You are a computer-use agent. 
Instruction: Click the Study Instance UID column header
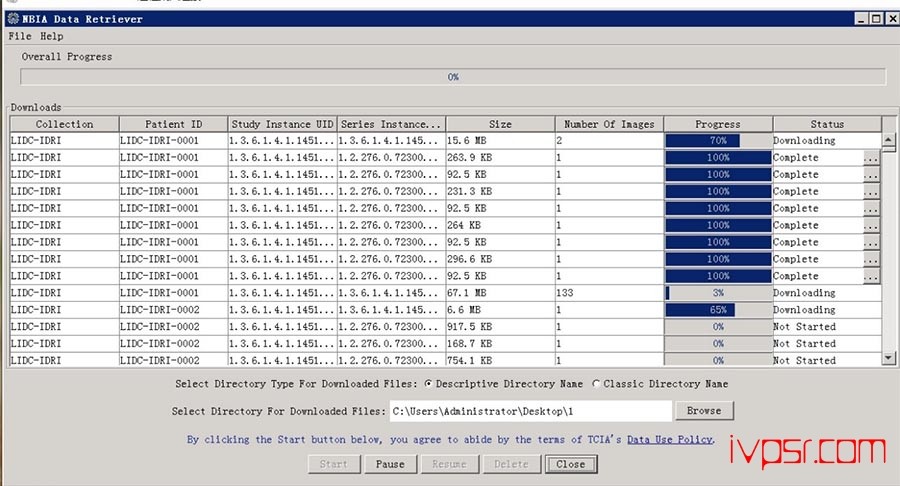point(282,124)
